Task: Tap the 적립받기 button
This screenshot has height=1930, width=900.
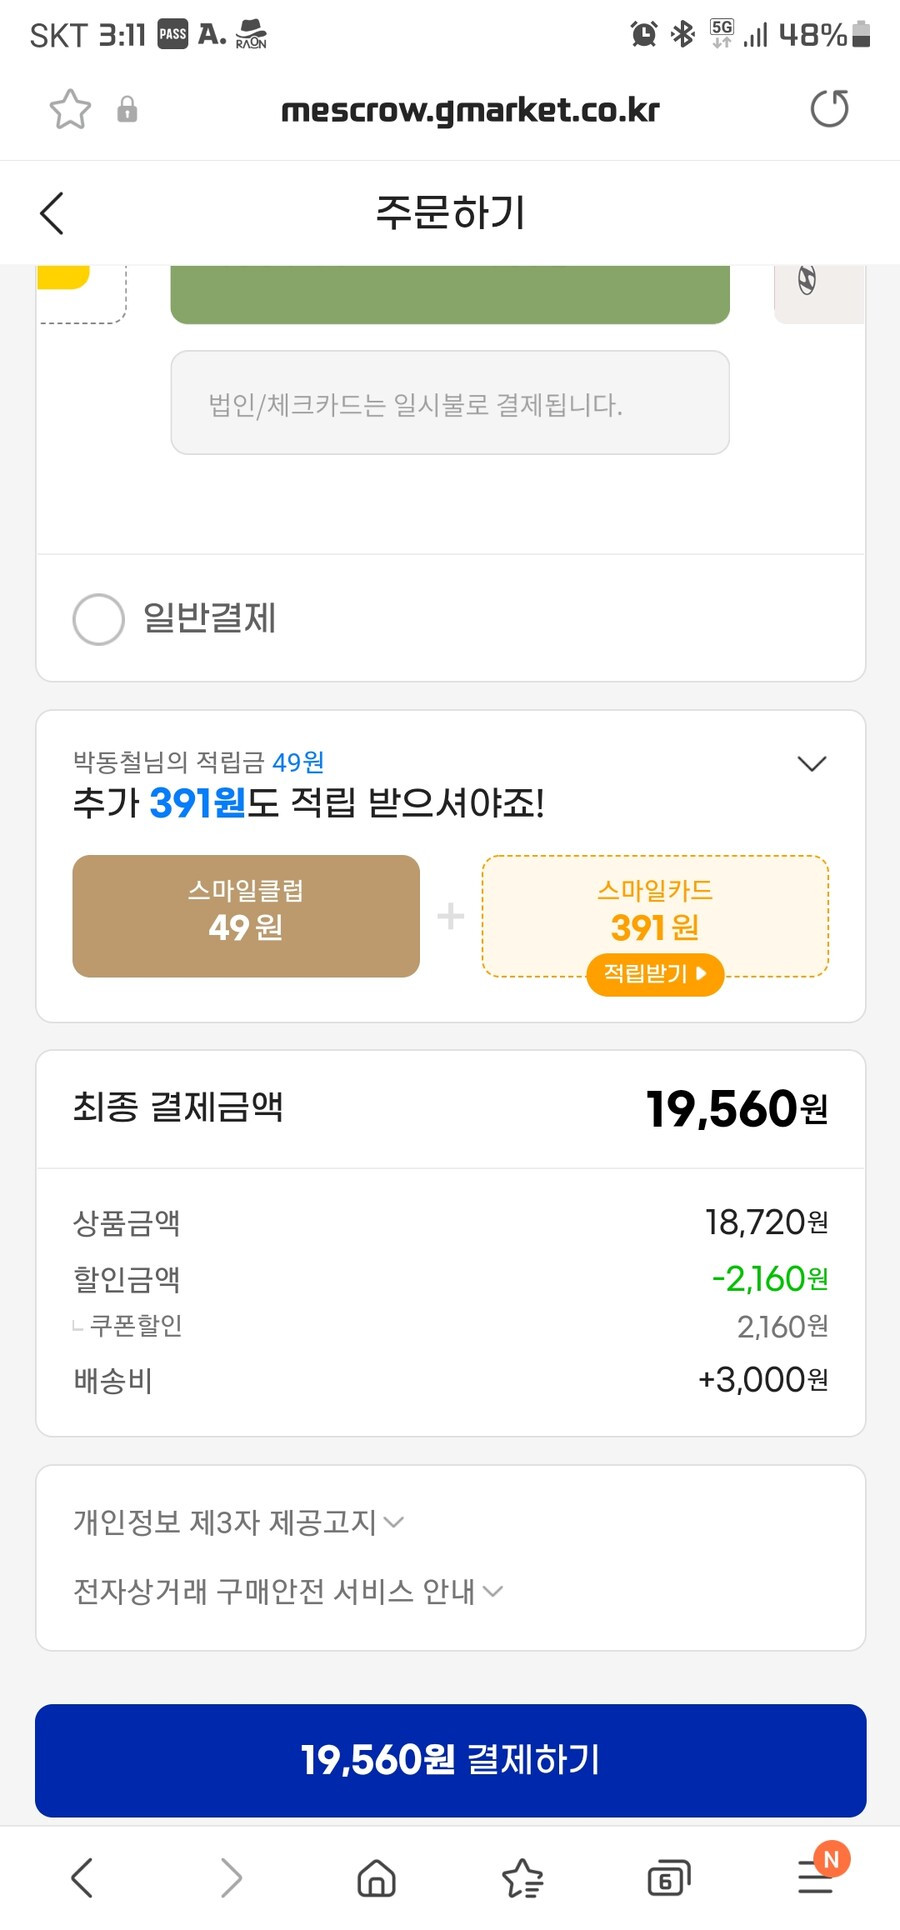Action: point(655,973)
